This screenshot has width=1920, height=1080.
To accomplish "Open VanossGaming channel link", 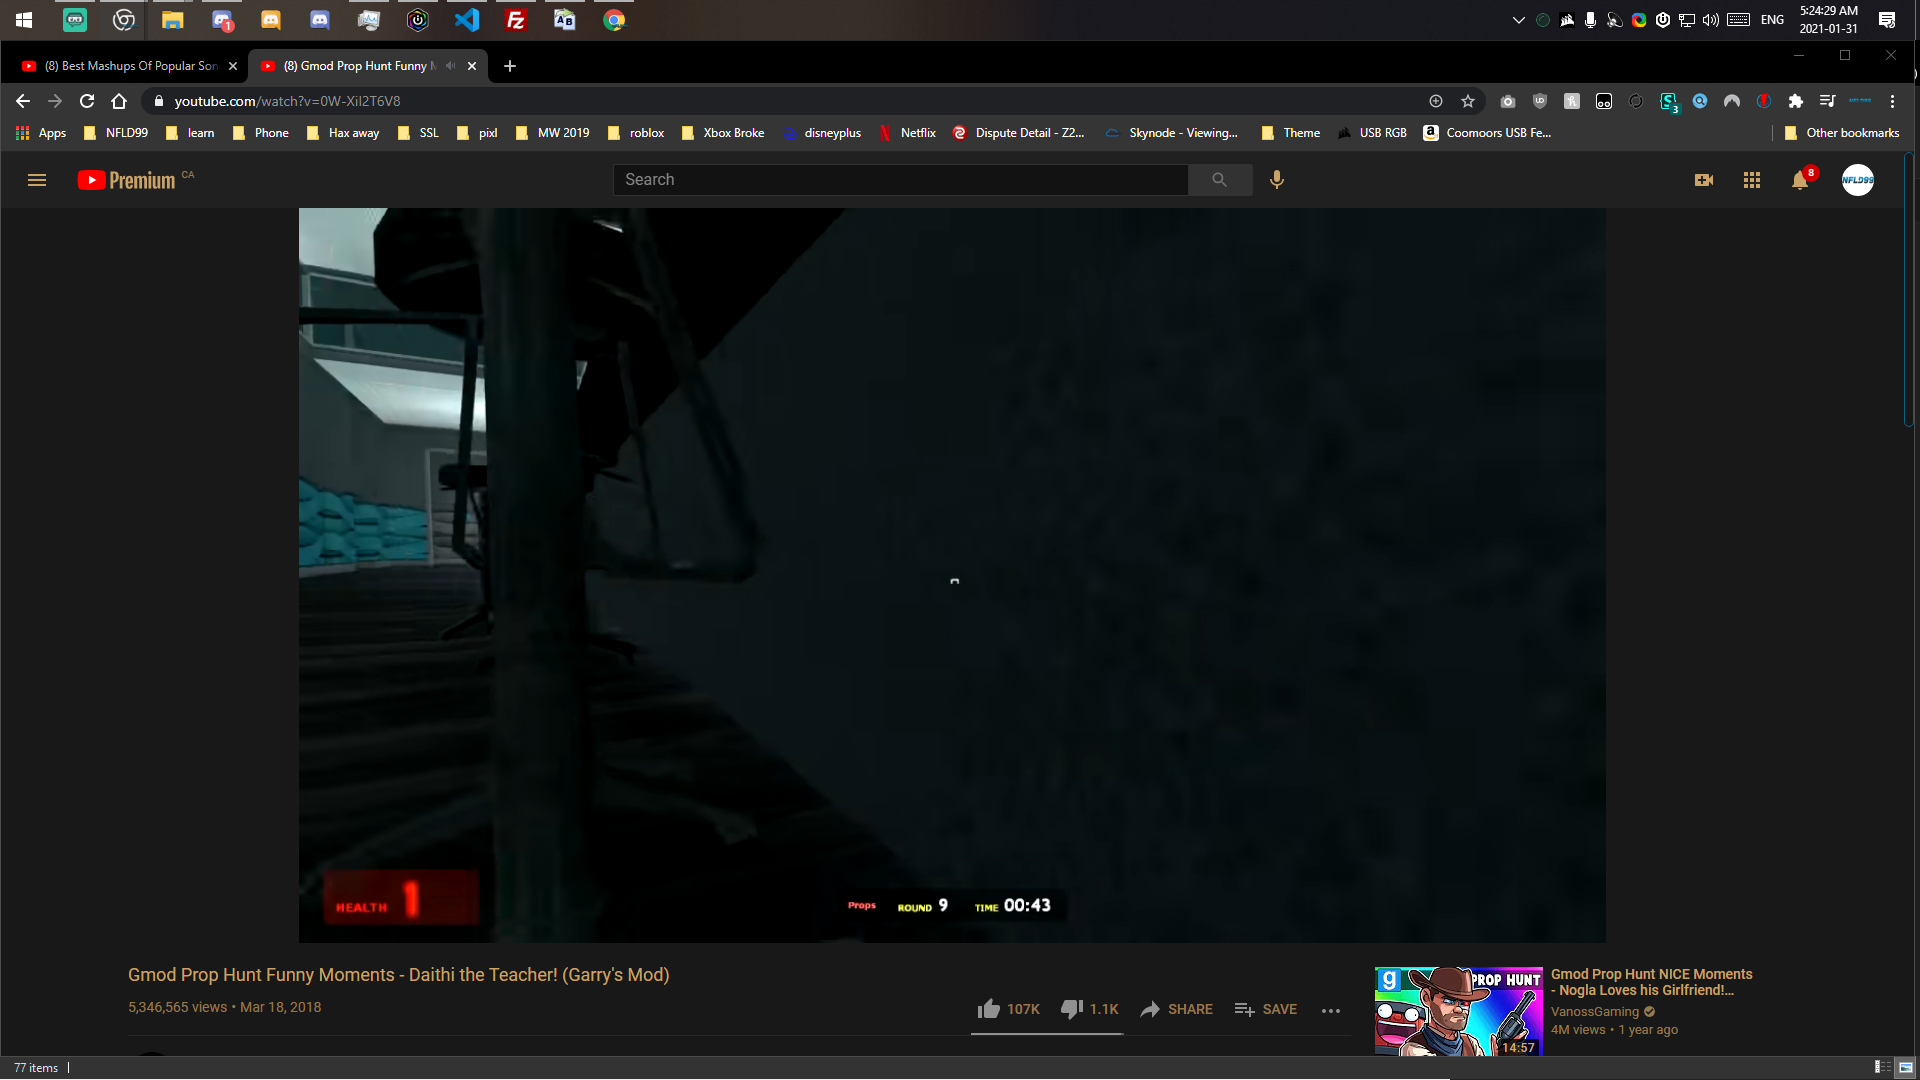I will 1595,1011.
